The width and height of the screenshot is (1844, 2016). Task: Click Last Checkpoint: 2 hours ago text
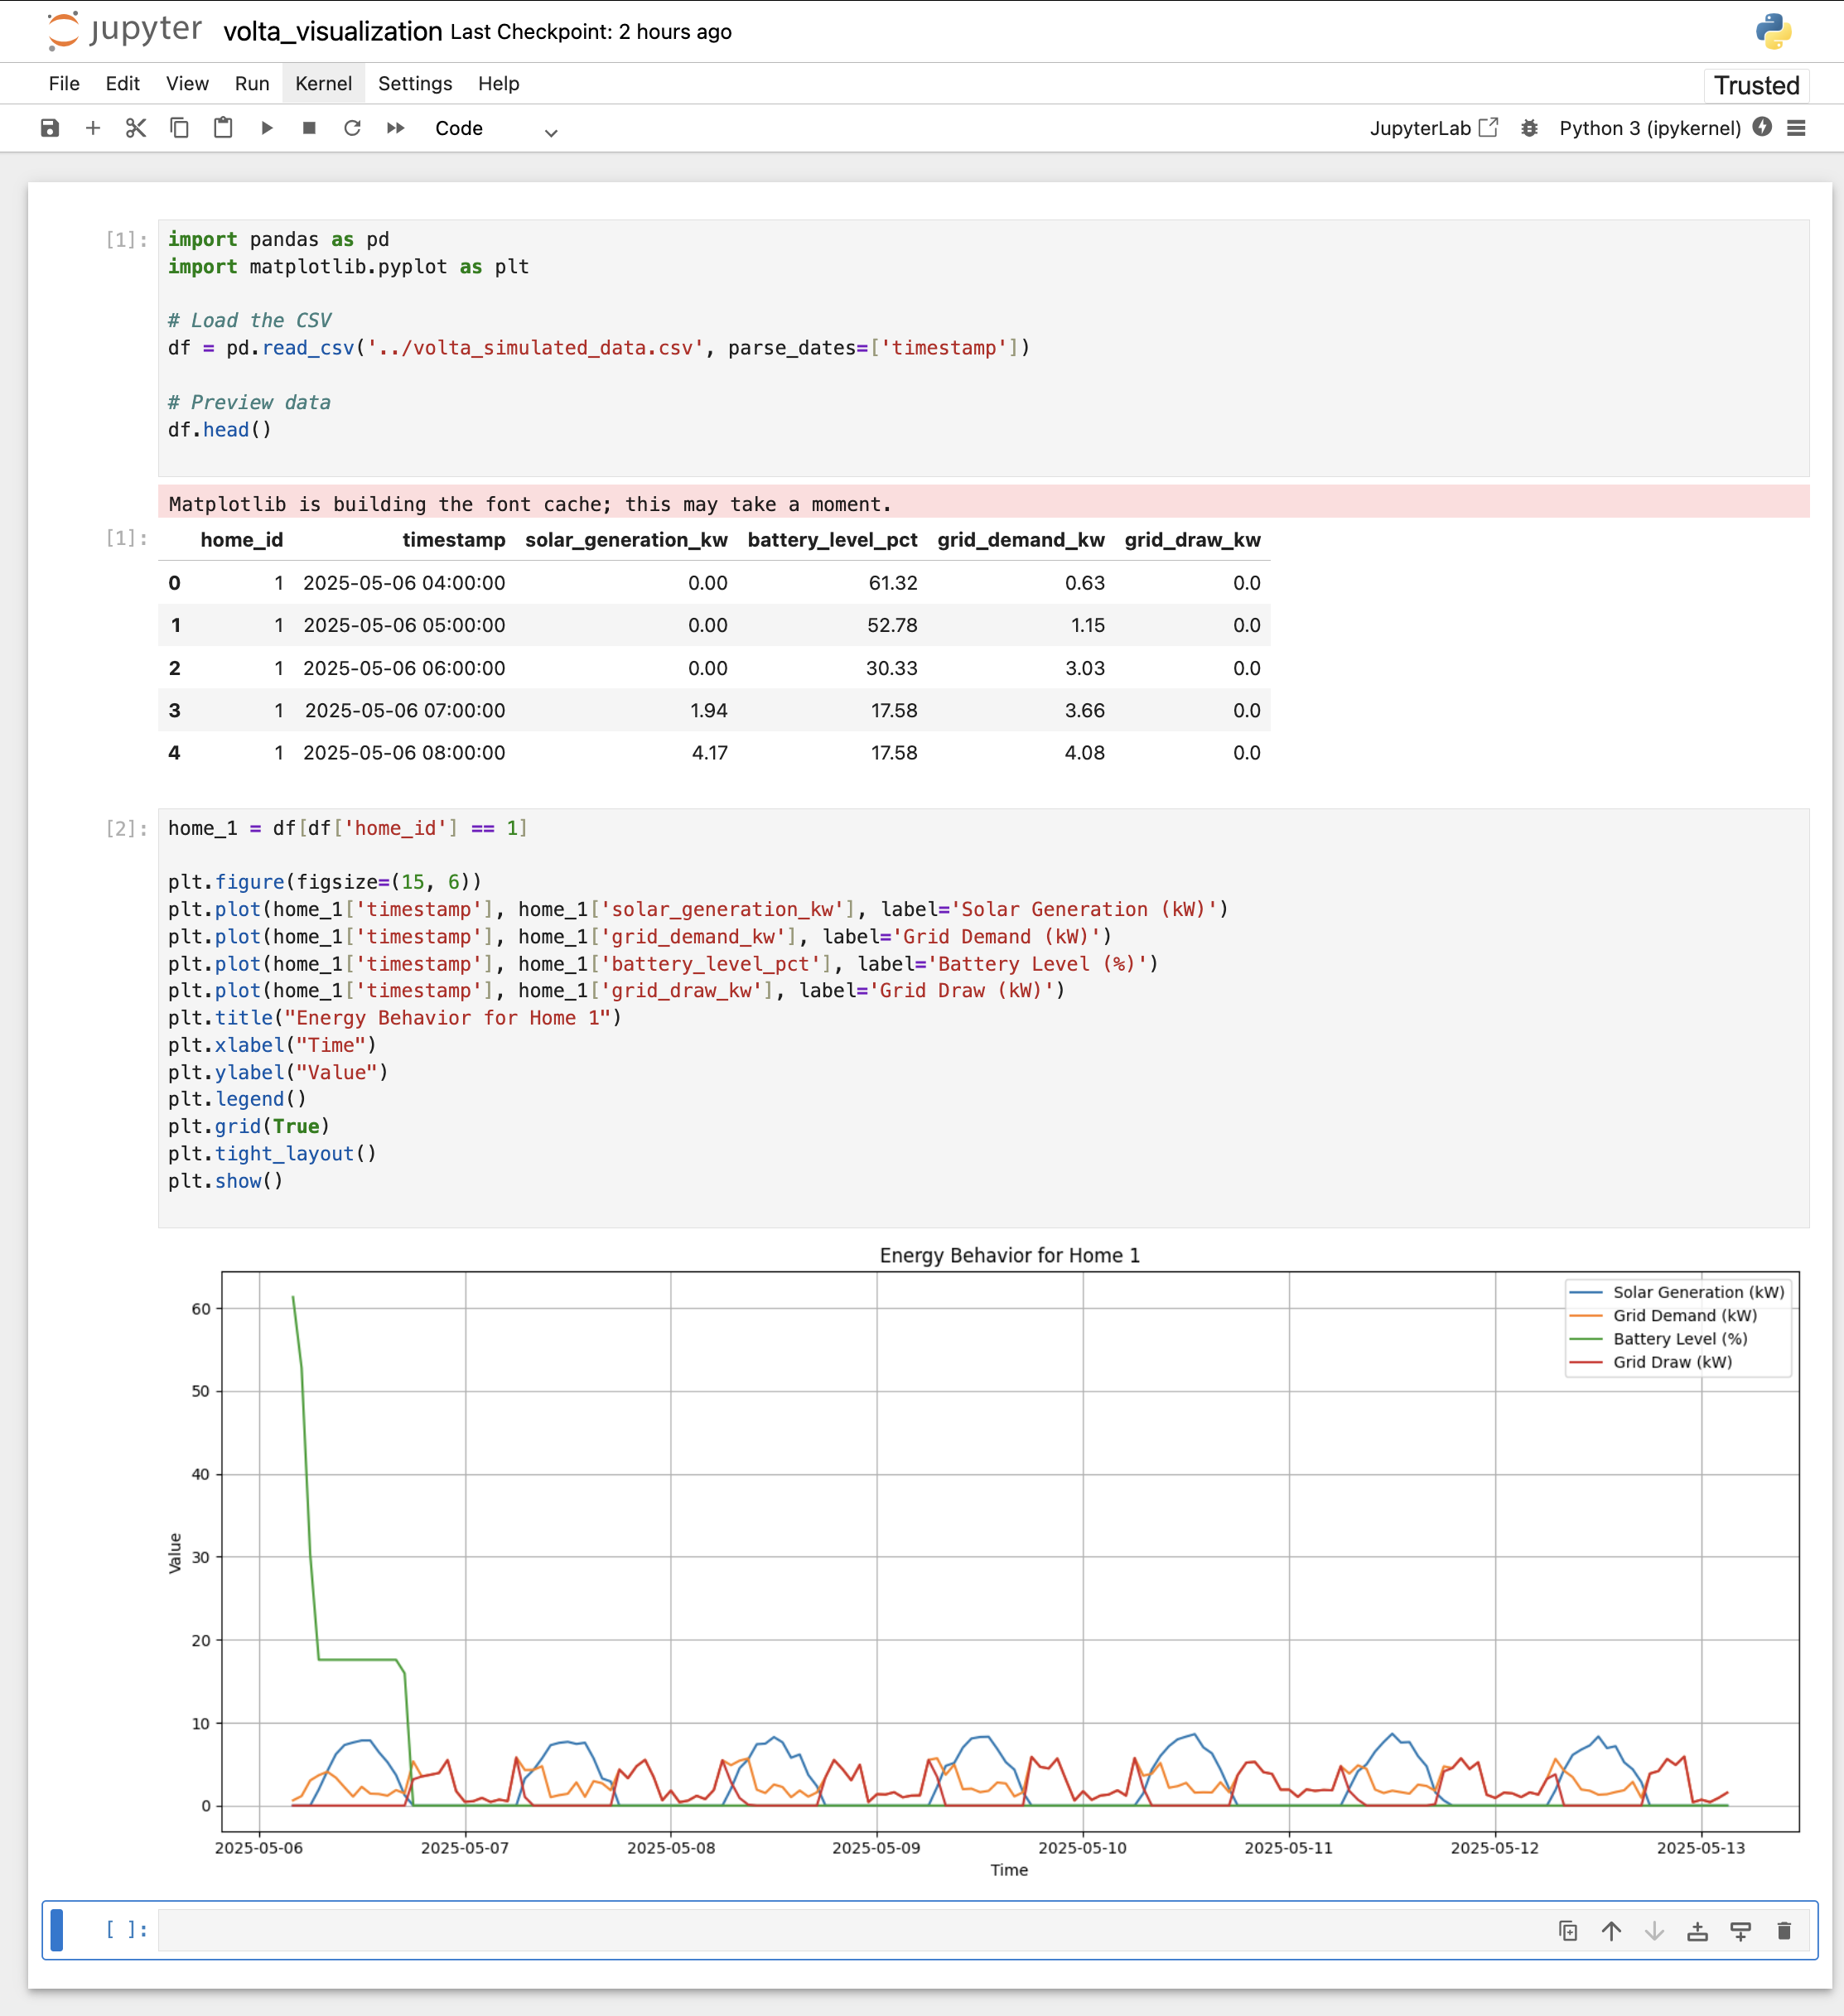[x=591, y=32]
